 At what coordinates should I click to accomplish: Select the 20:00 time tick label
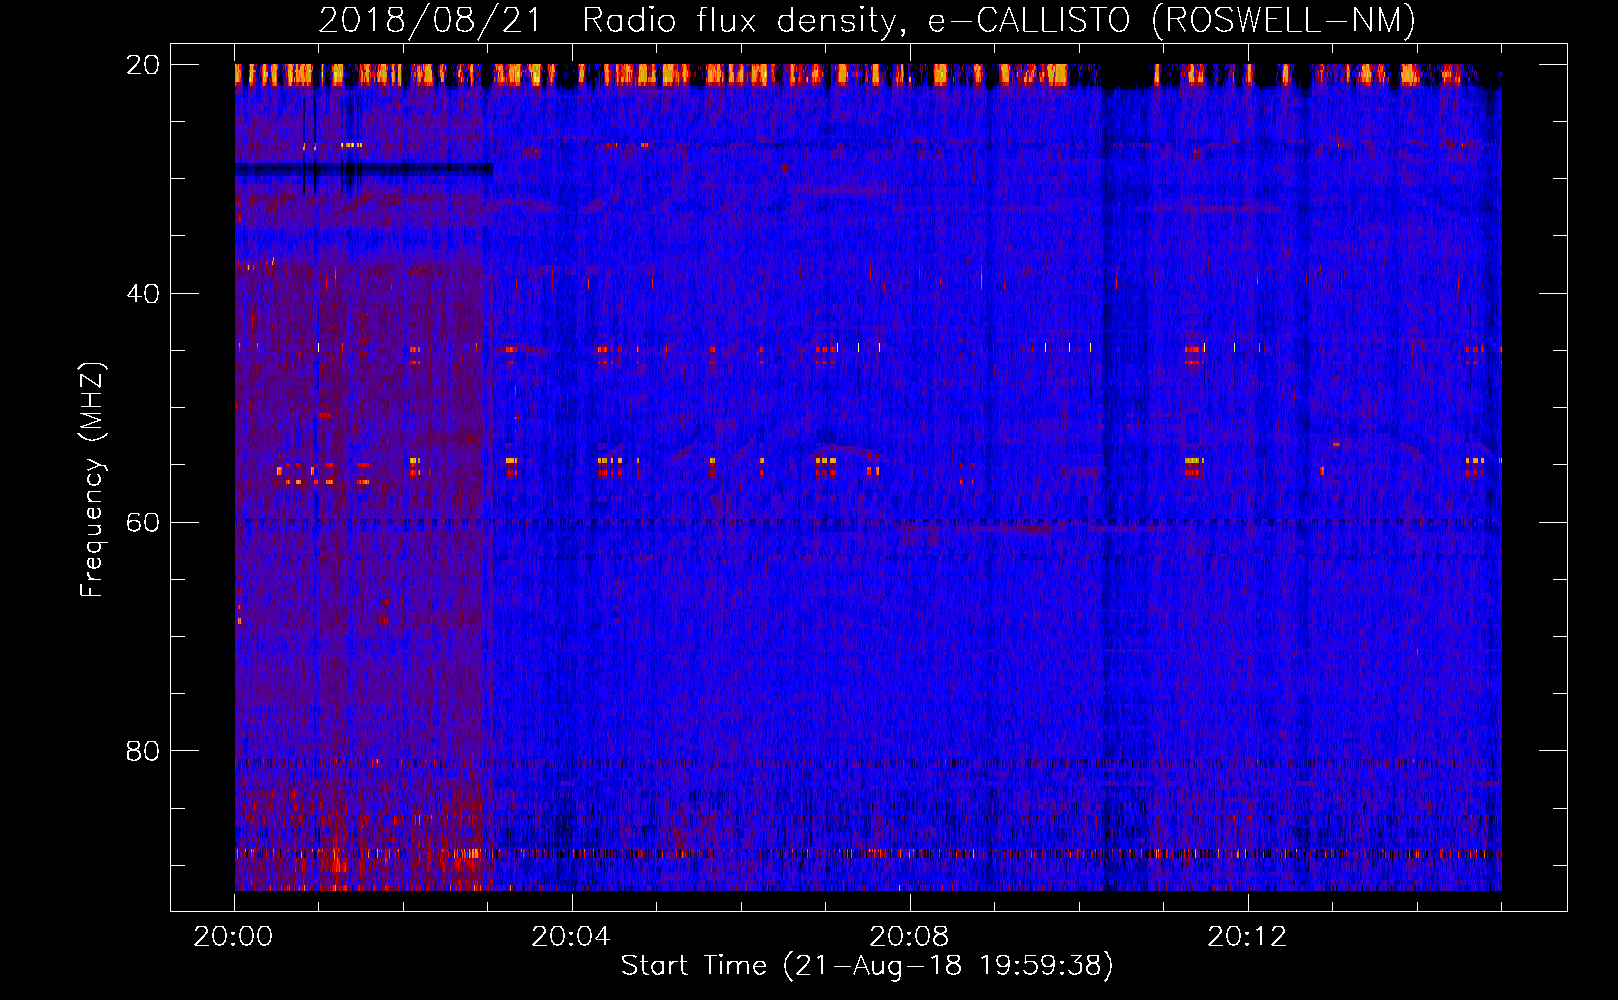[234, 937]
